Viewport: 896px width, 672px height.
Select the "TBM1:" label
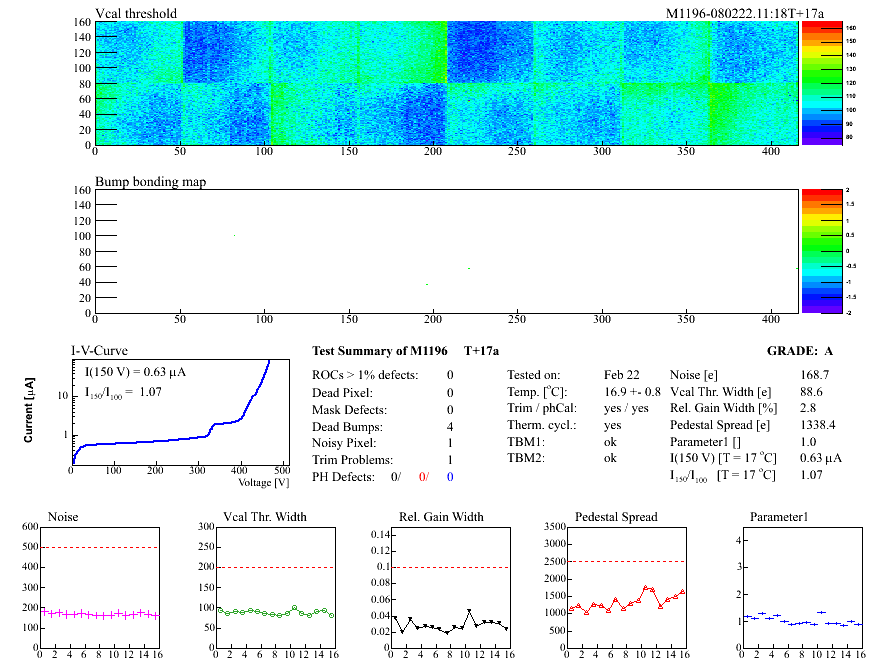click(526, 442)
